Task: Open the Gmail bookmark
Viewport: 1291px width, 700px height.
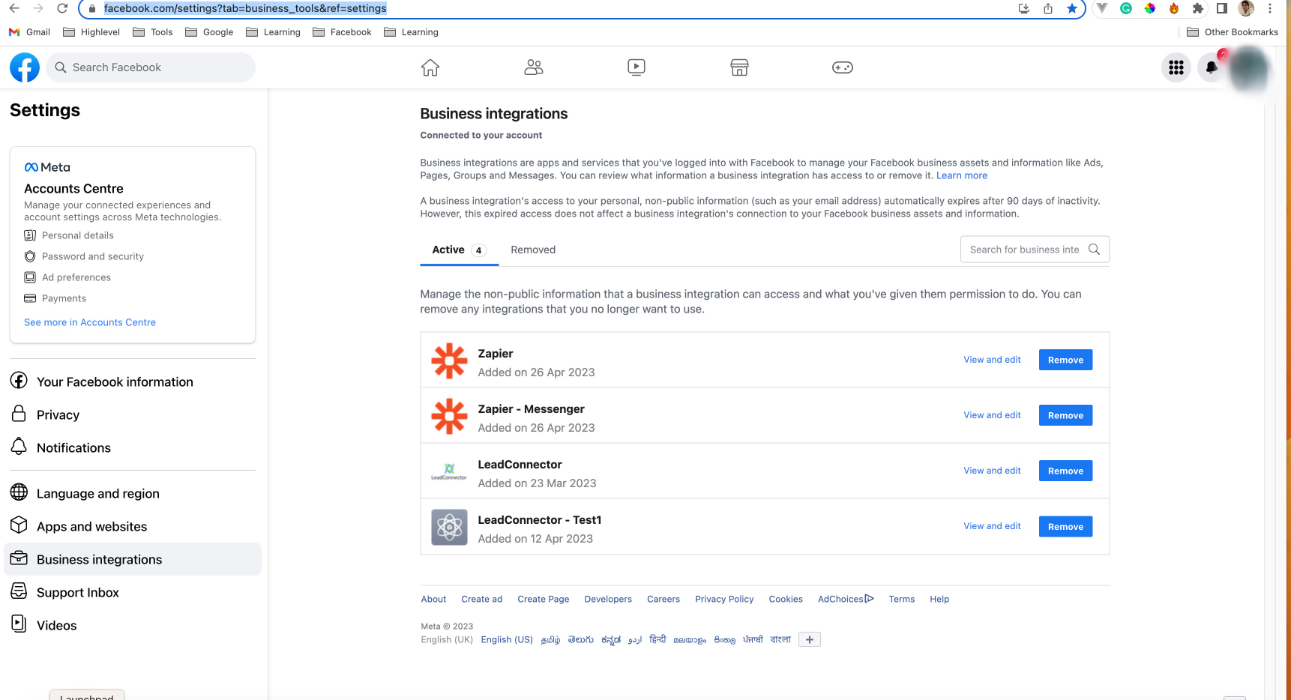Action: (29, 32)
